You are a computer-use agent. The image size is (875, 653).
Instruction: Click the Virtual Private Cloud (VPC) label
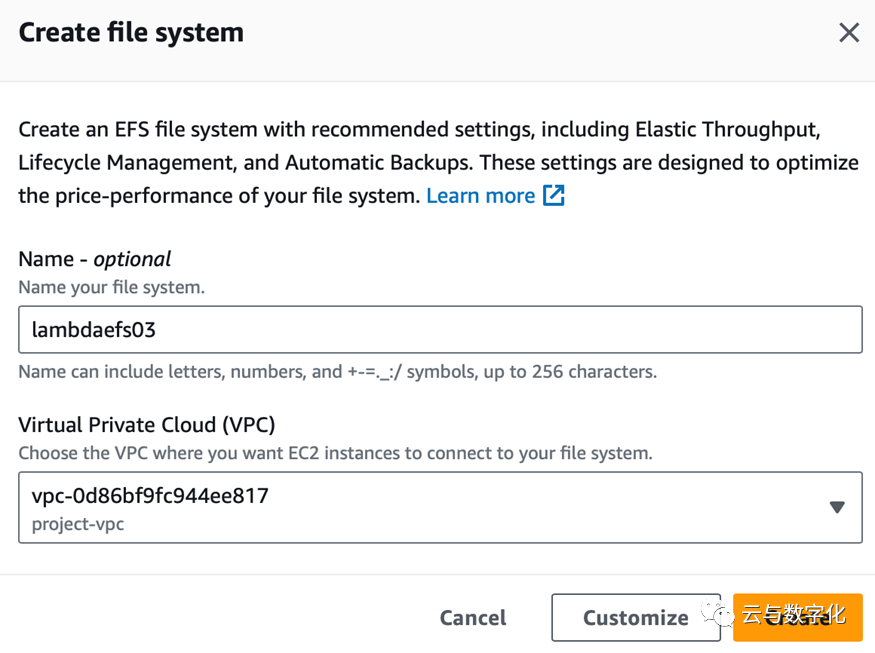click(x=147, y=424)
